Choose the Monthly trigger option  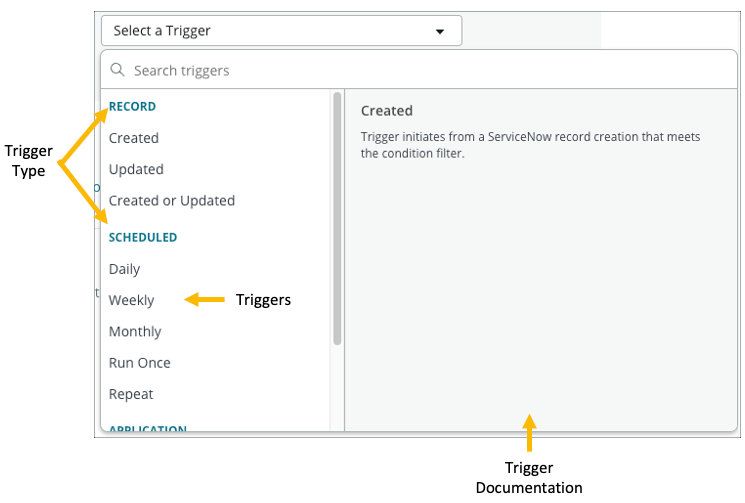135,331
